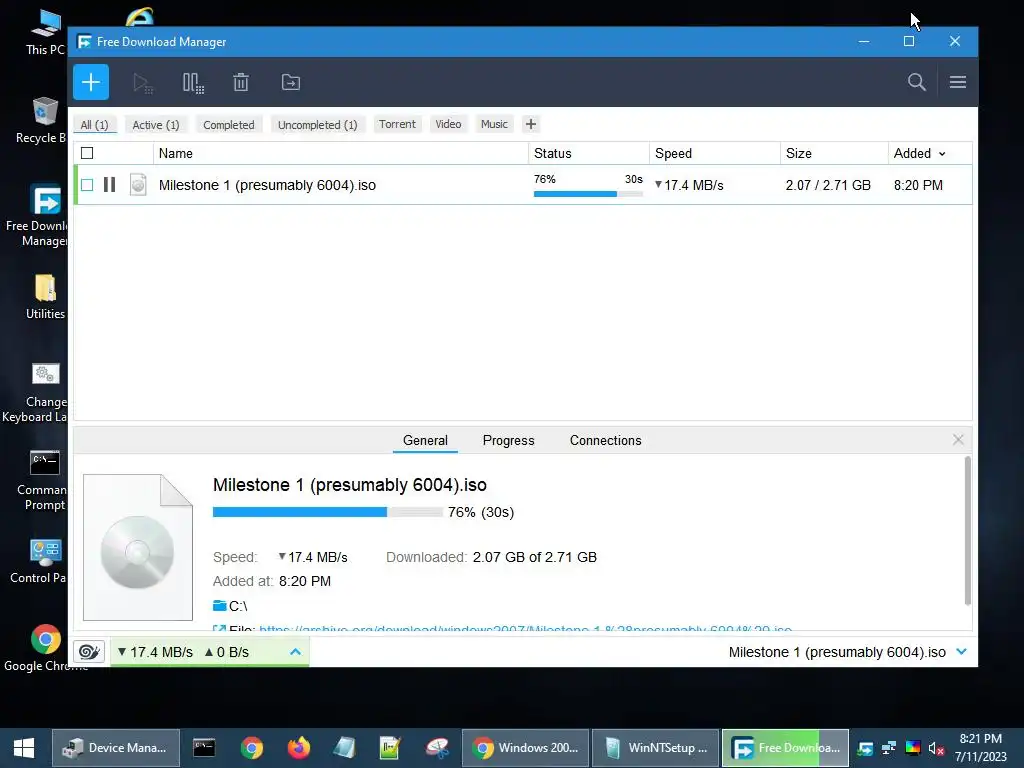Select the Milestone 1 (presumably 6004).iso row name
This screenshot has height=768, width=1024.
pyautogui.click(x=267, y=185)
